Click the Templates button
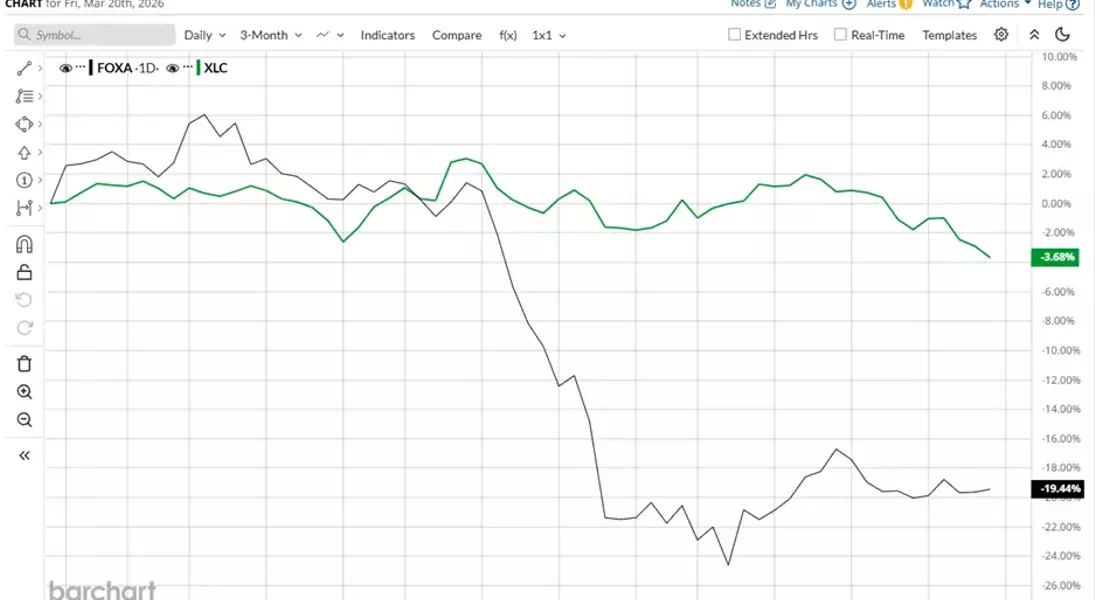Viewport: 1095px width, 600px height. coord(949,35)
